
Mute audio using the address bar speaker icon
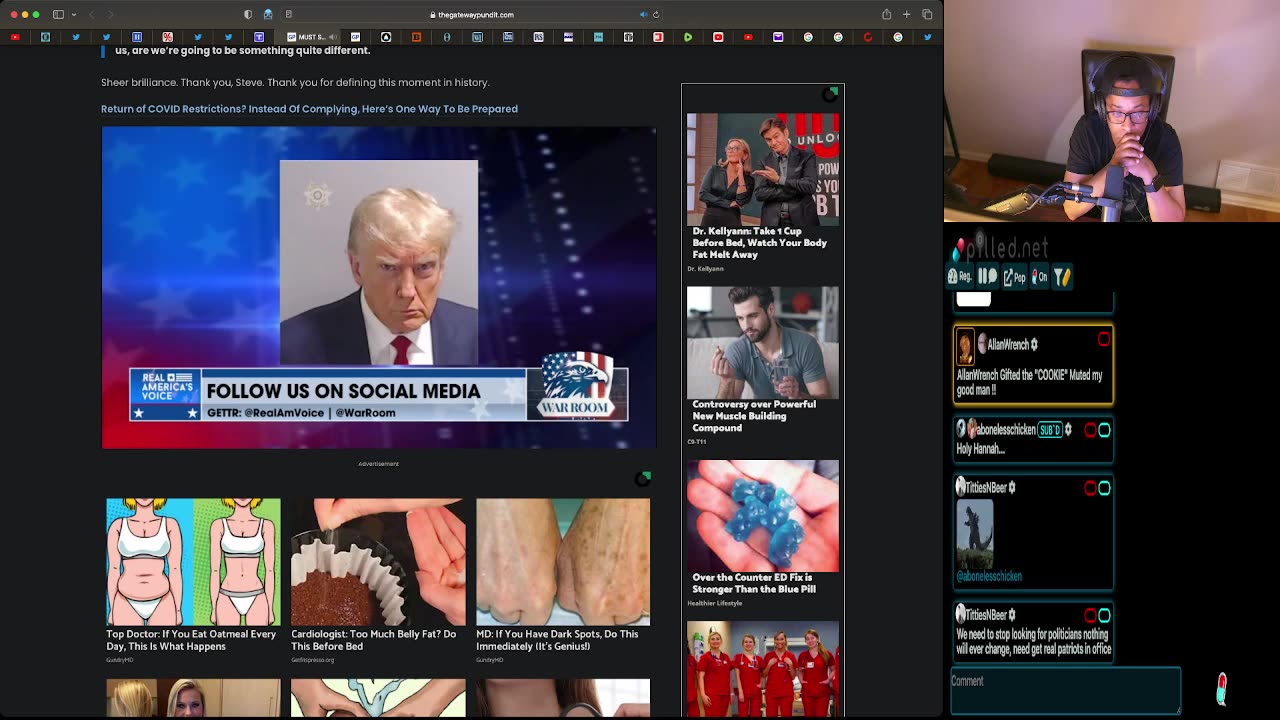click(643, 15)
